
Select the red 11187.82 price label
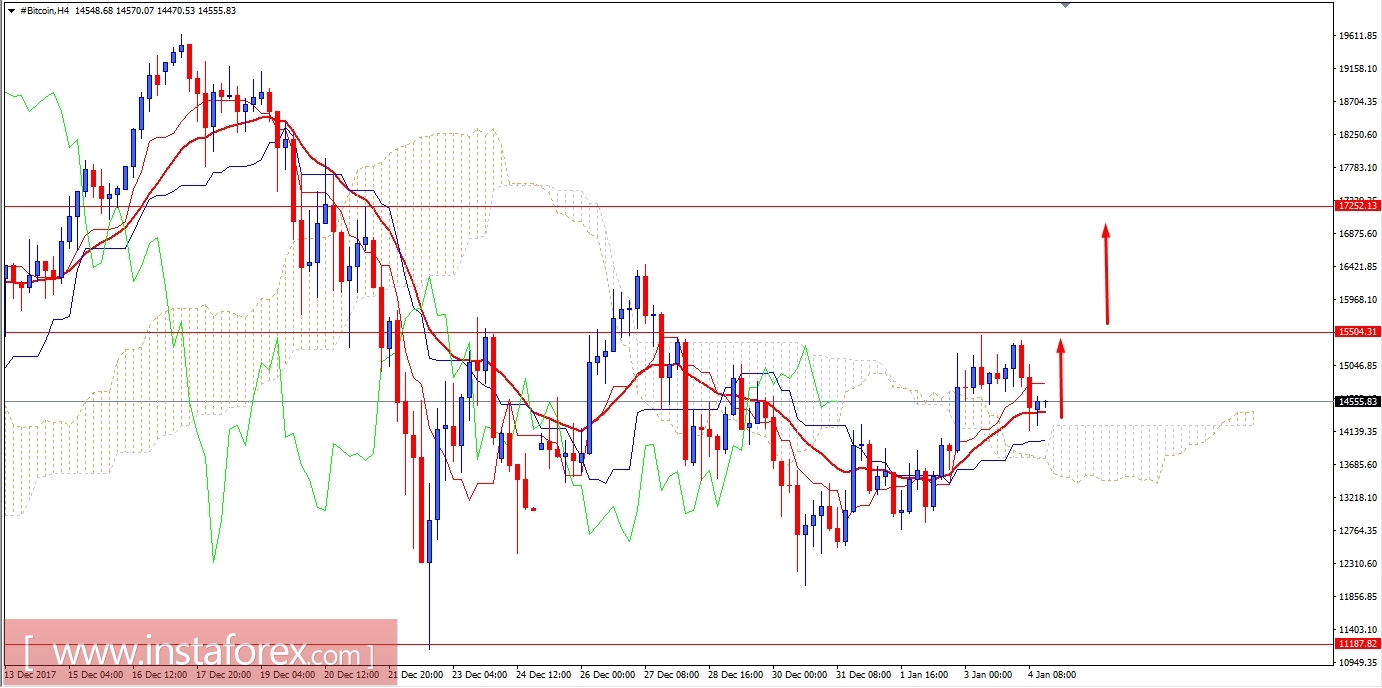[x=1357, y=644]
